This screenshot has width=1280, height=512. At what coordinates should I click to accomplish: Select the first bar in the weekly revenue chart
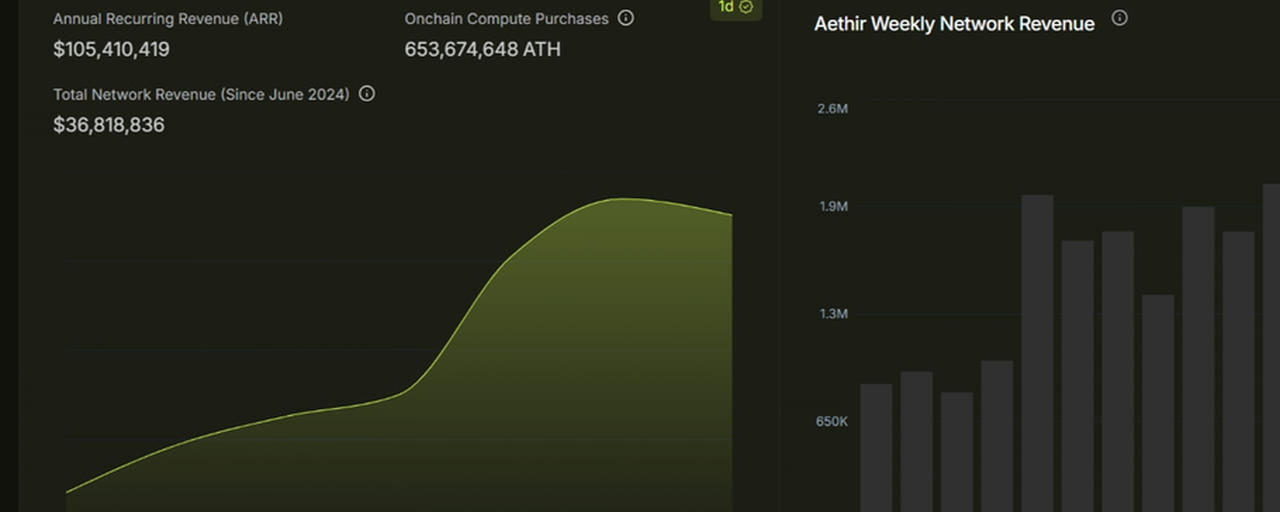click(x=876, y=448)
